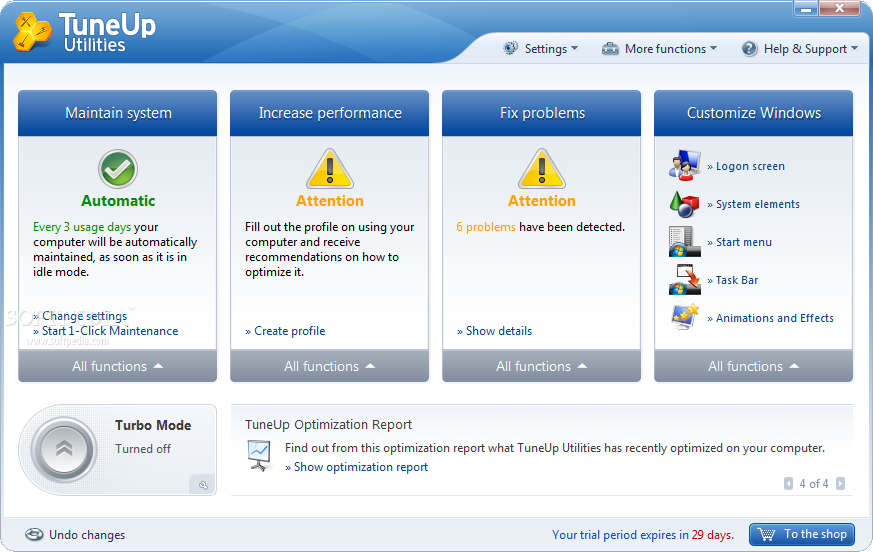Image resolution: width=873 pixels, height=552 pixels.
Task: Click the Animations and Effects icon
Action: [x=685, y=317]
